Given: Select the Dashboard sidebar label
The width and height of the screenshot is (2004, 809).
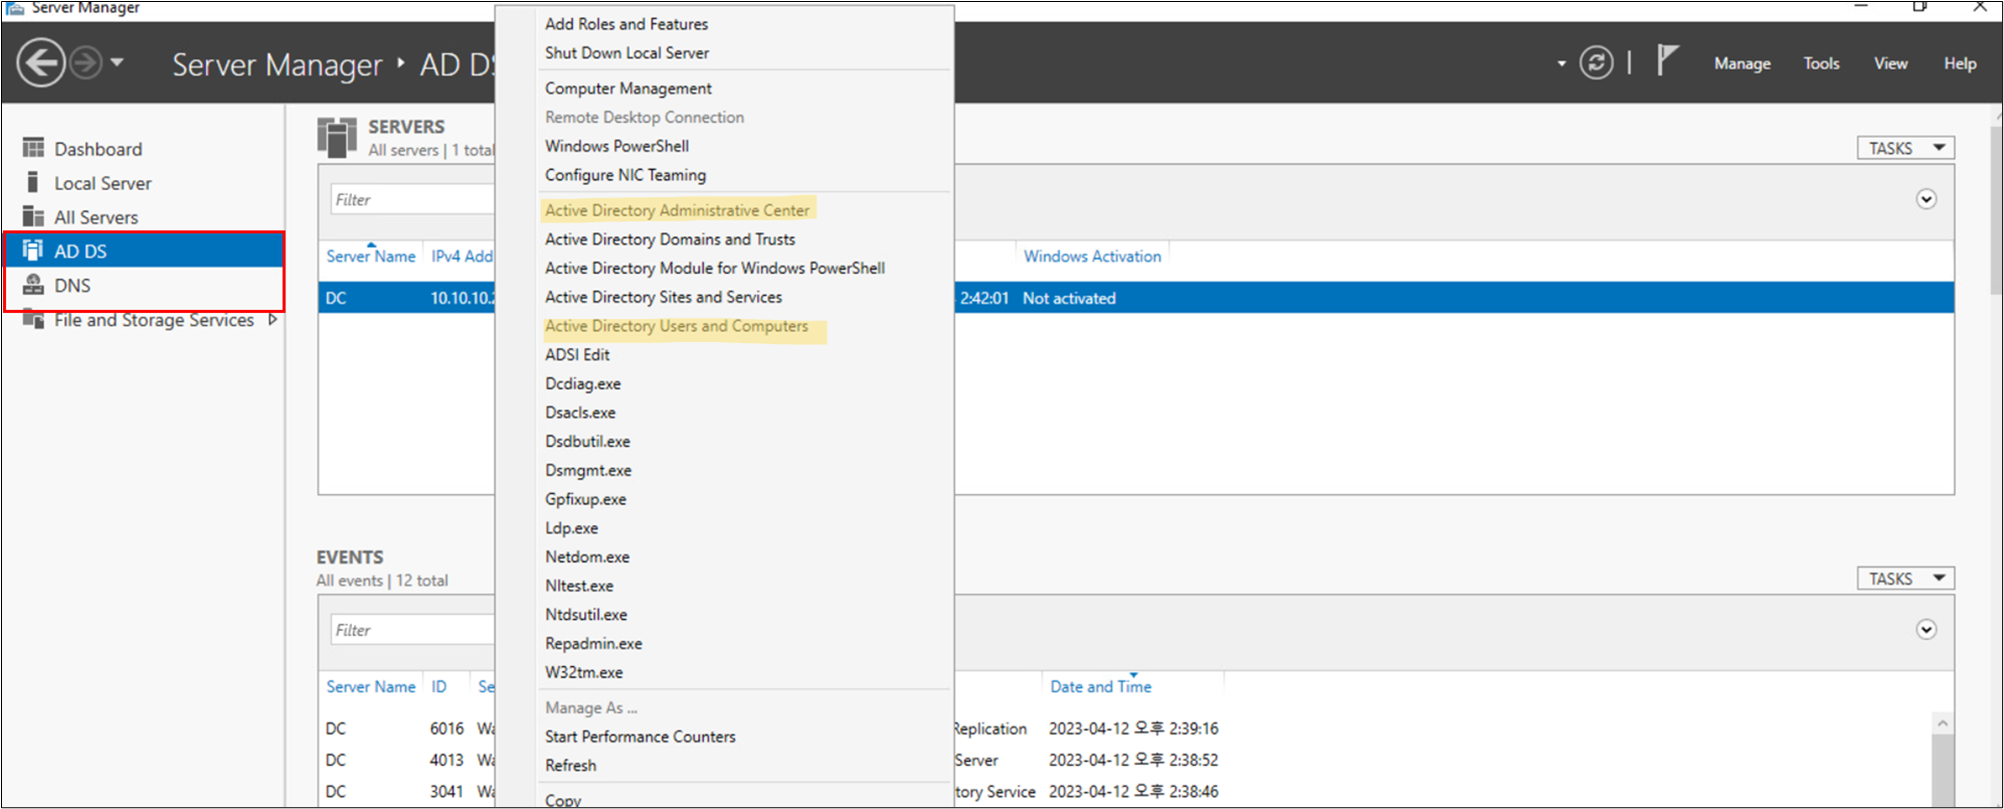Looking at the screenshot, I should coord(98,149).
